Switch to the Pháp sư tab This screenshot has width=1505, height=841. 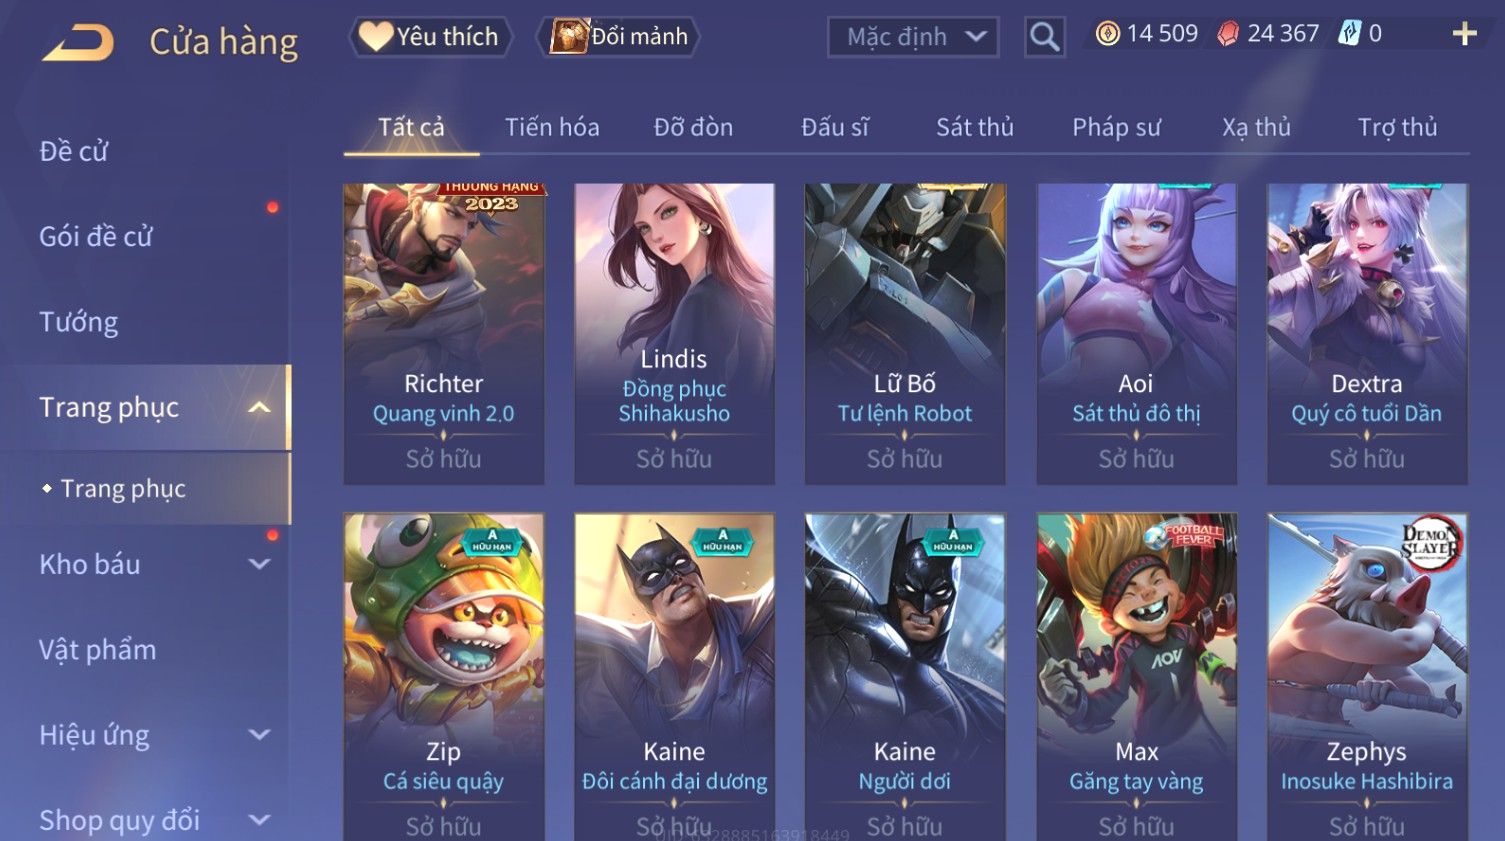click(1116, 127)
